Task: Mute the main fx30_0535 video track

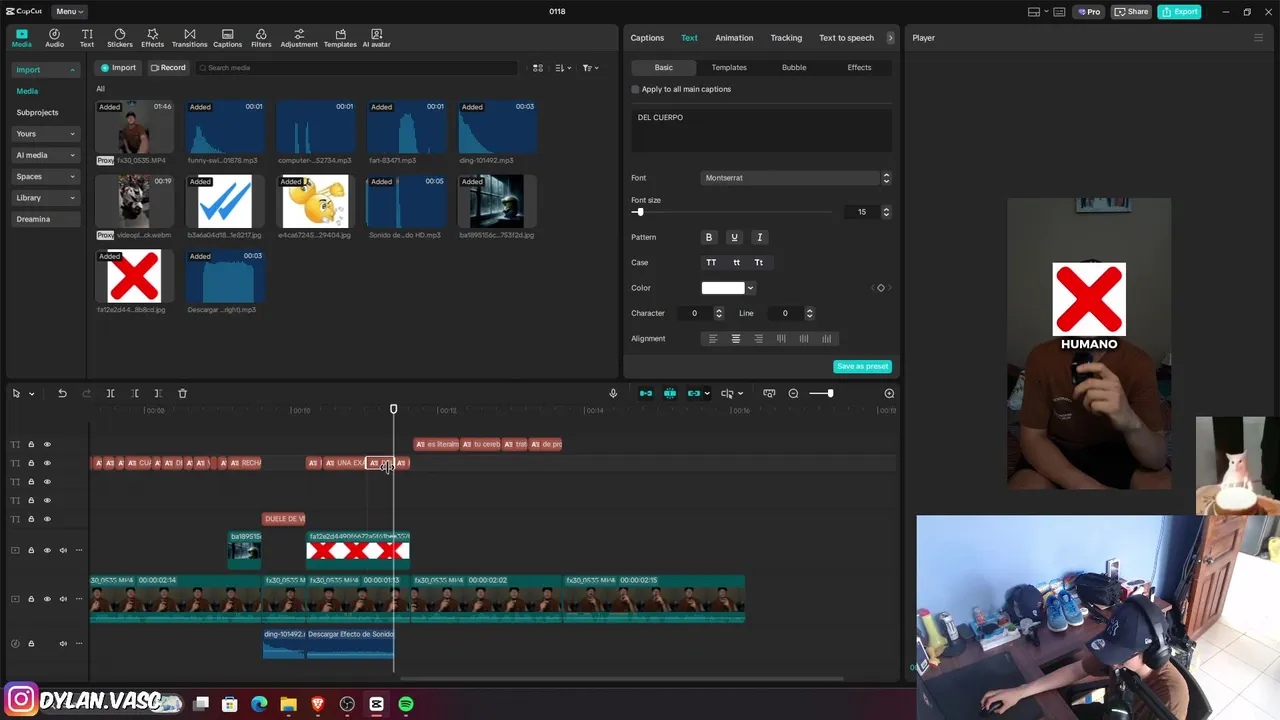Action: click(63, 599)
